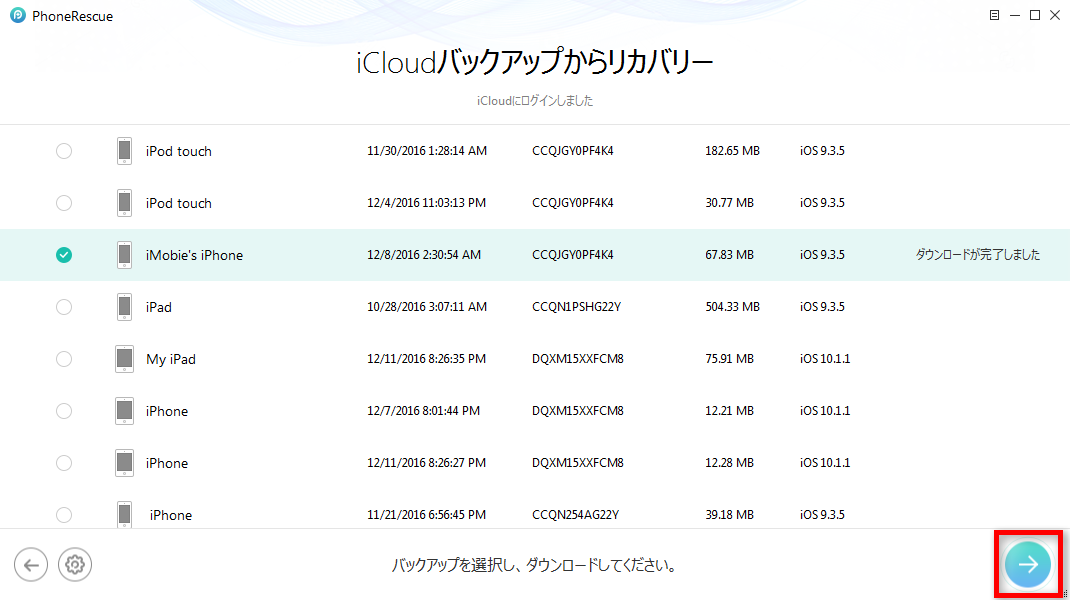The image size is (1070, 600).
Task: Select the 30.77 MB iPod touch backup
Action: pos(64,203)
